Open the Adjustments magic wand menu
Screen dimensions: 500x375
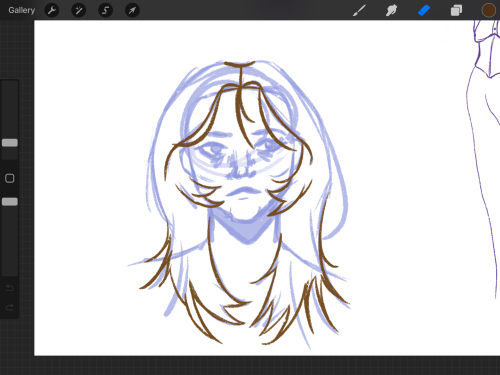(x=79, y=10)
